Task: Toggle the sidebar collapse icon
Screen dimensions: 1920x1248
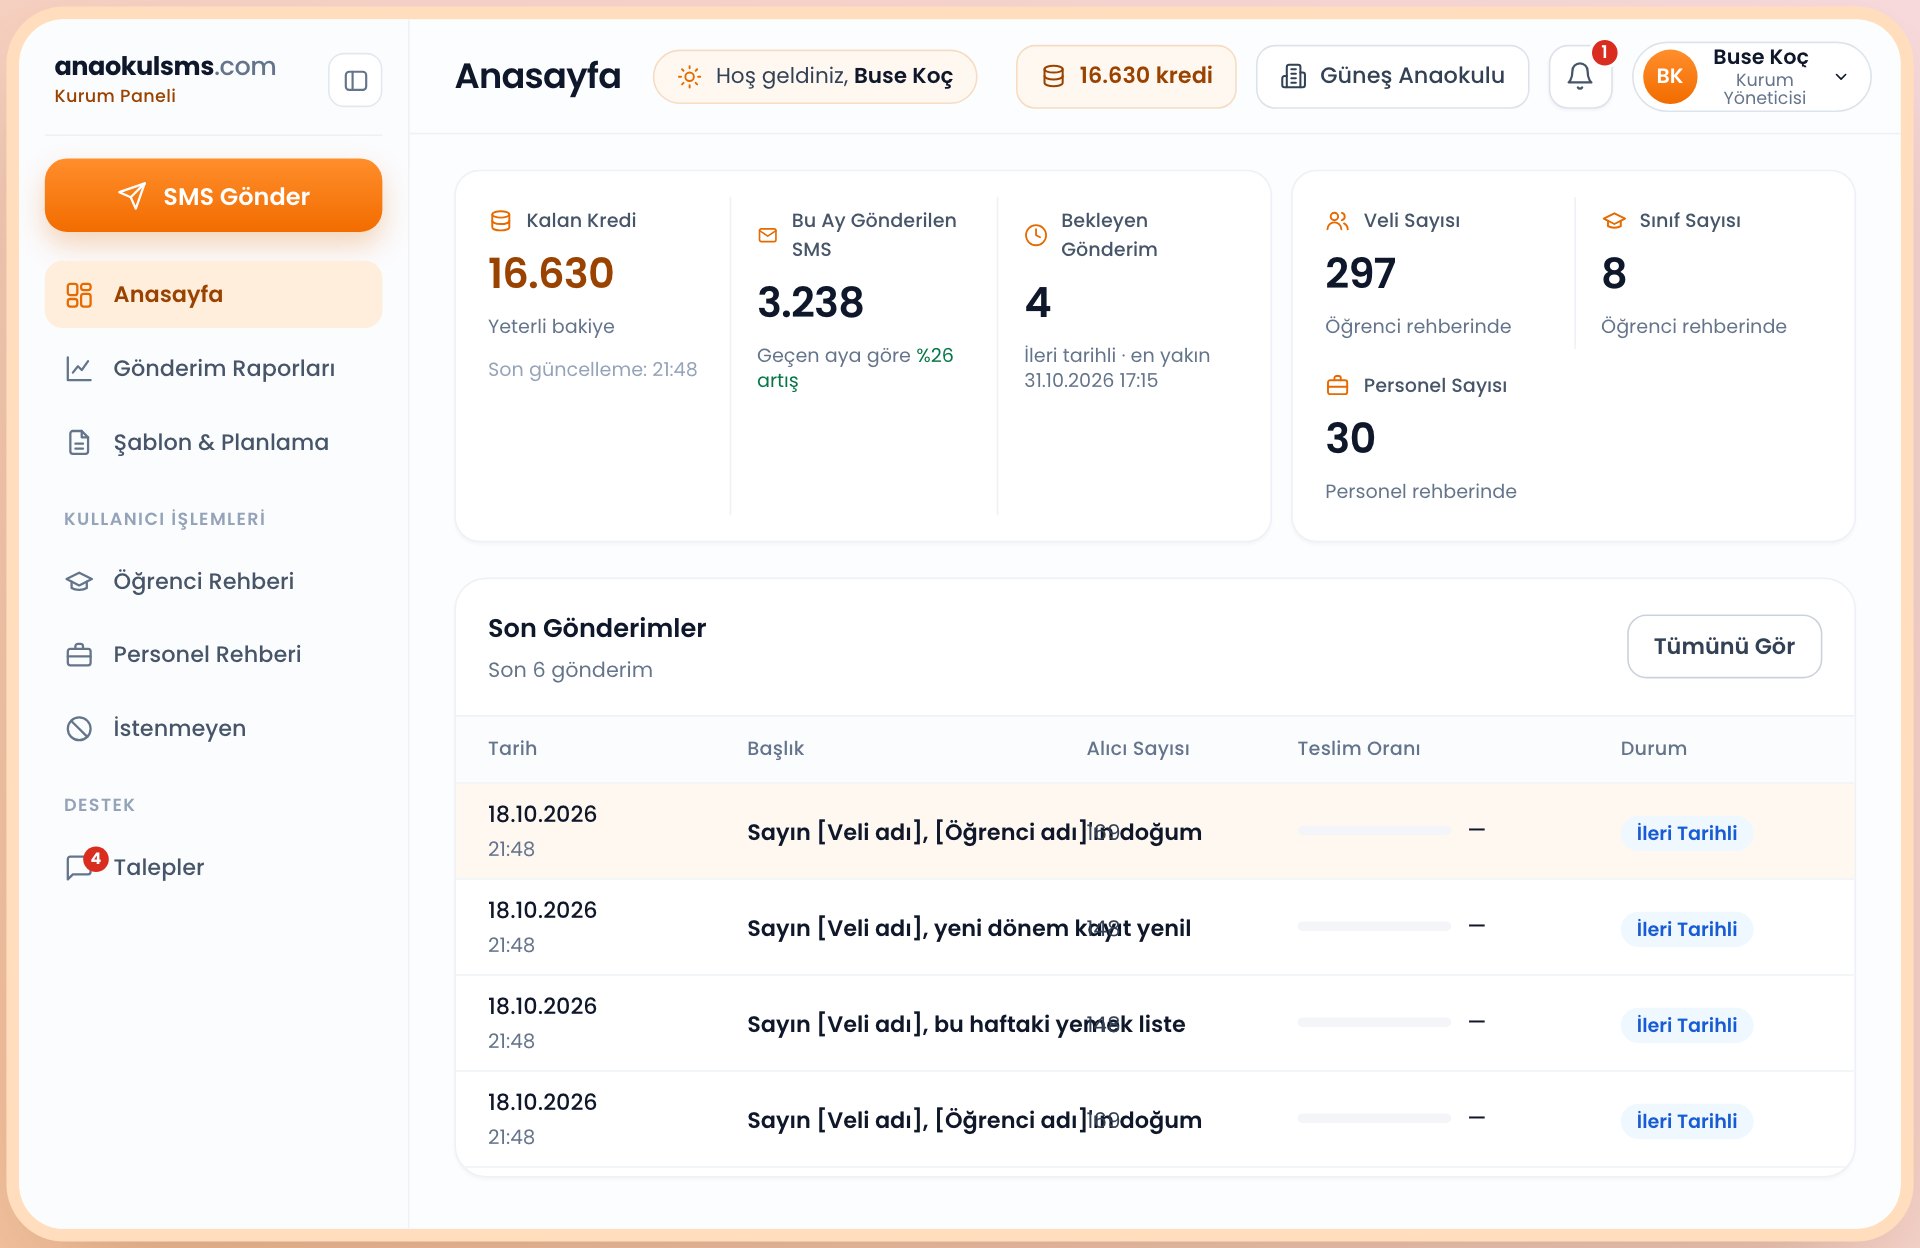Action: pyautogui.click(x=355, y=80)
